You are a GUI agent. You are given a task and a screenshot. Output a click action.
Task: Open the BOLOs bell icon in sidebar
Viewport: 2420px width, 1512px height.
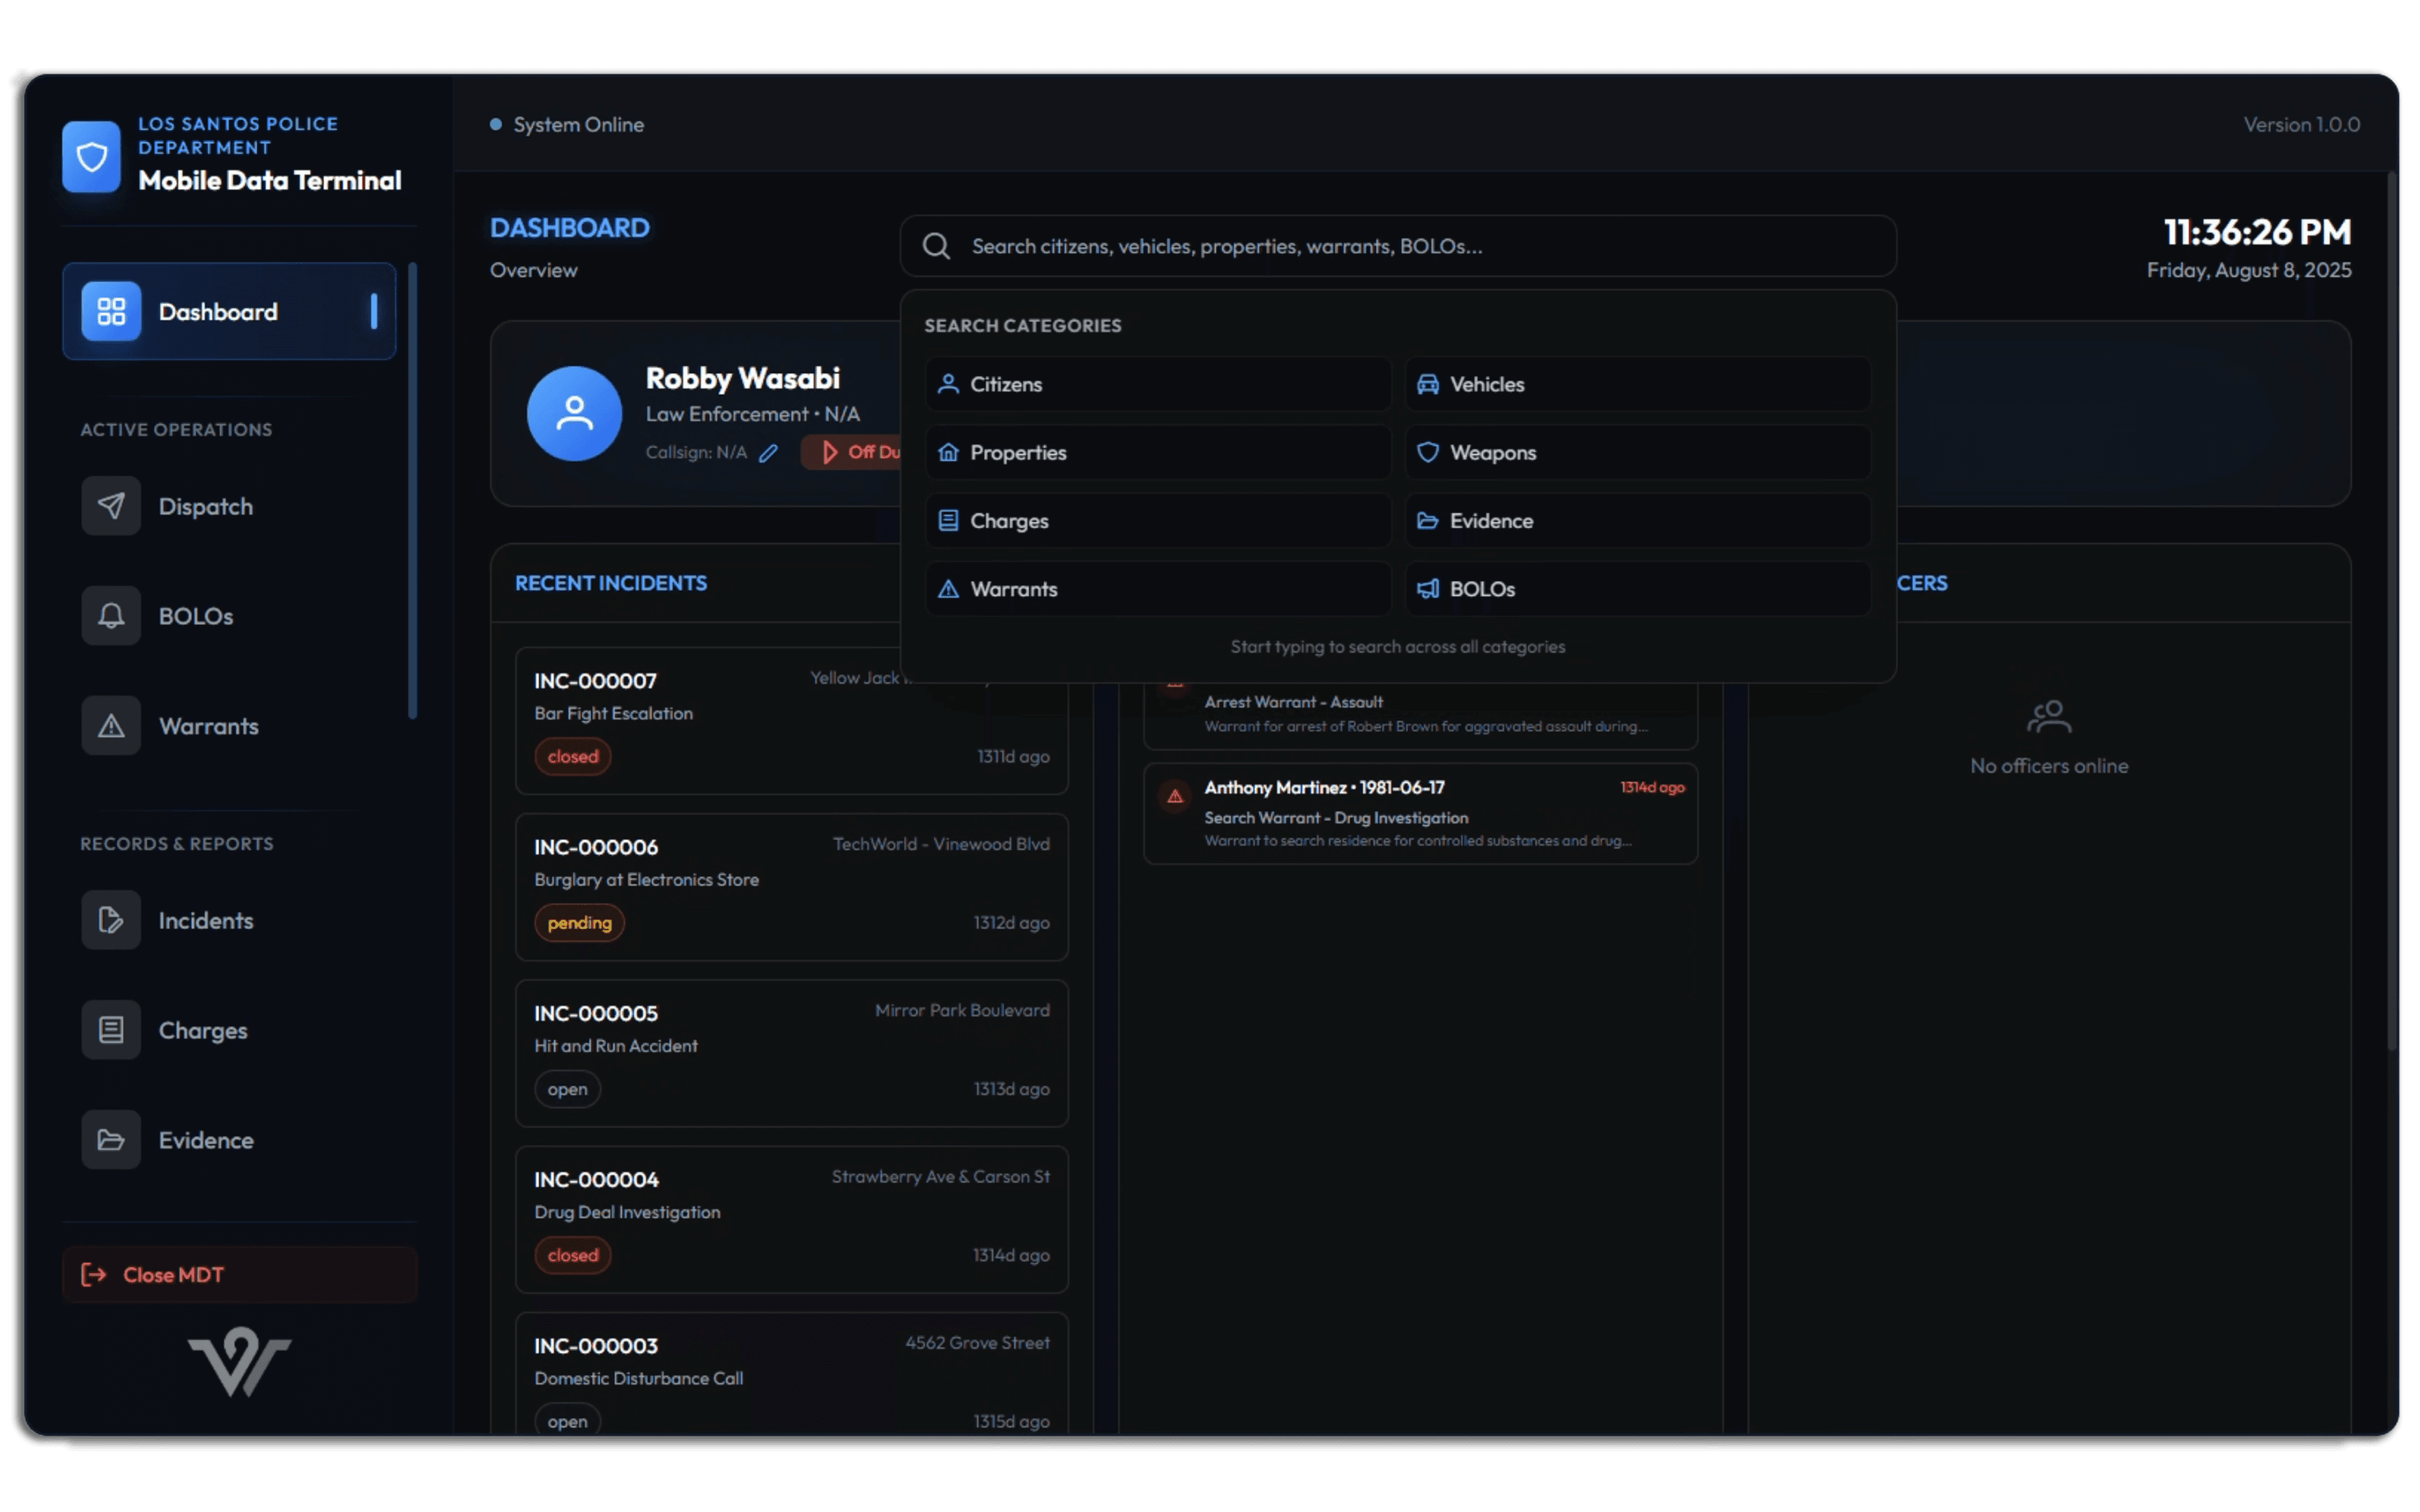(111, 615)
